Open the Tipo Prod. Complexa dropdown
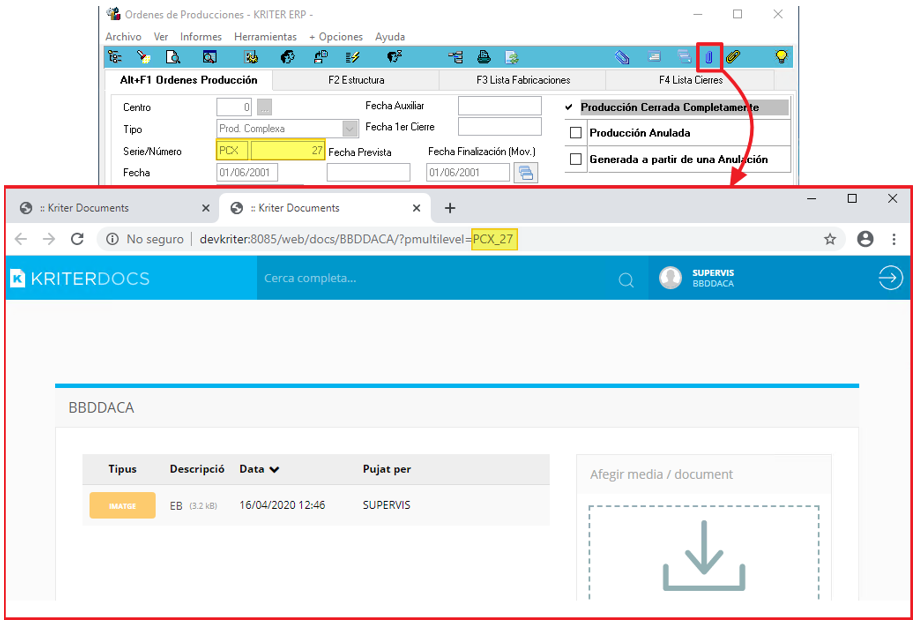Viewport: 918px width, 624px height. tap(350, 129)
